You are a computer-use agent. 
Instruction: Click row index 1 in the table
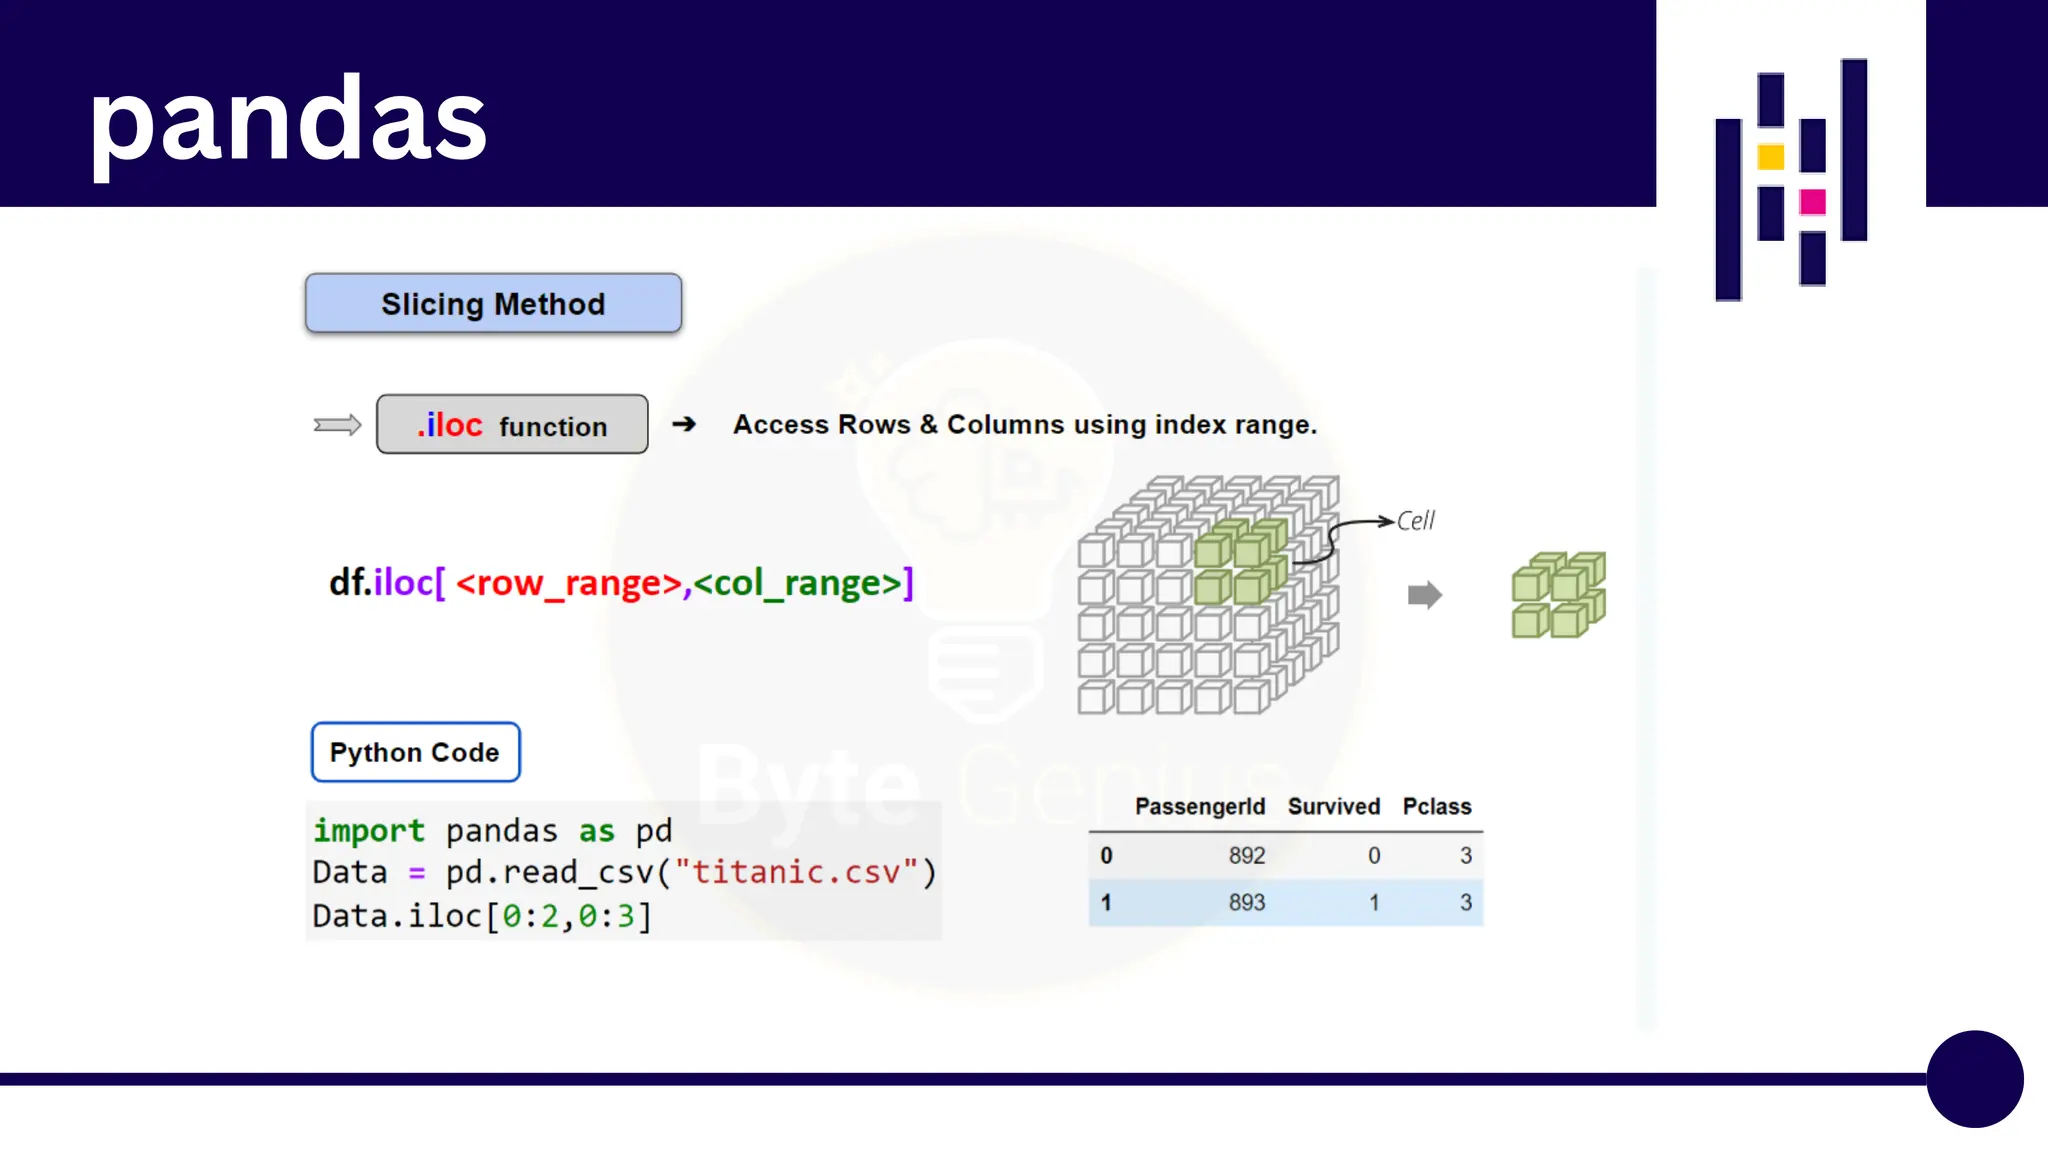[x=1106, y=902]
